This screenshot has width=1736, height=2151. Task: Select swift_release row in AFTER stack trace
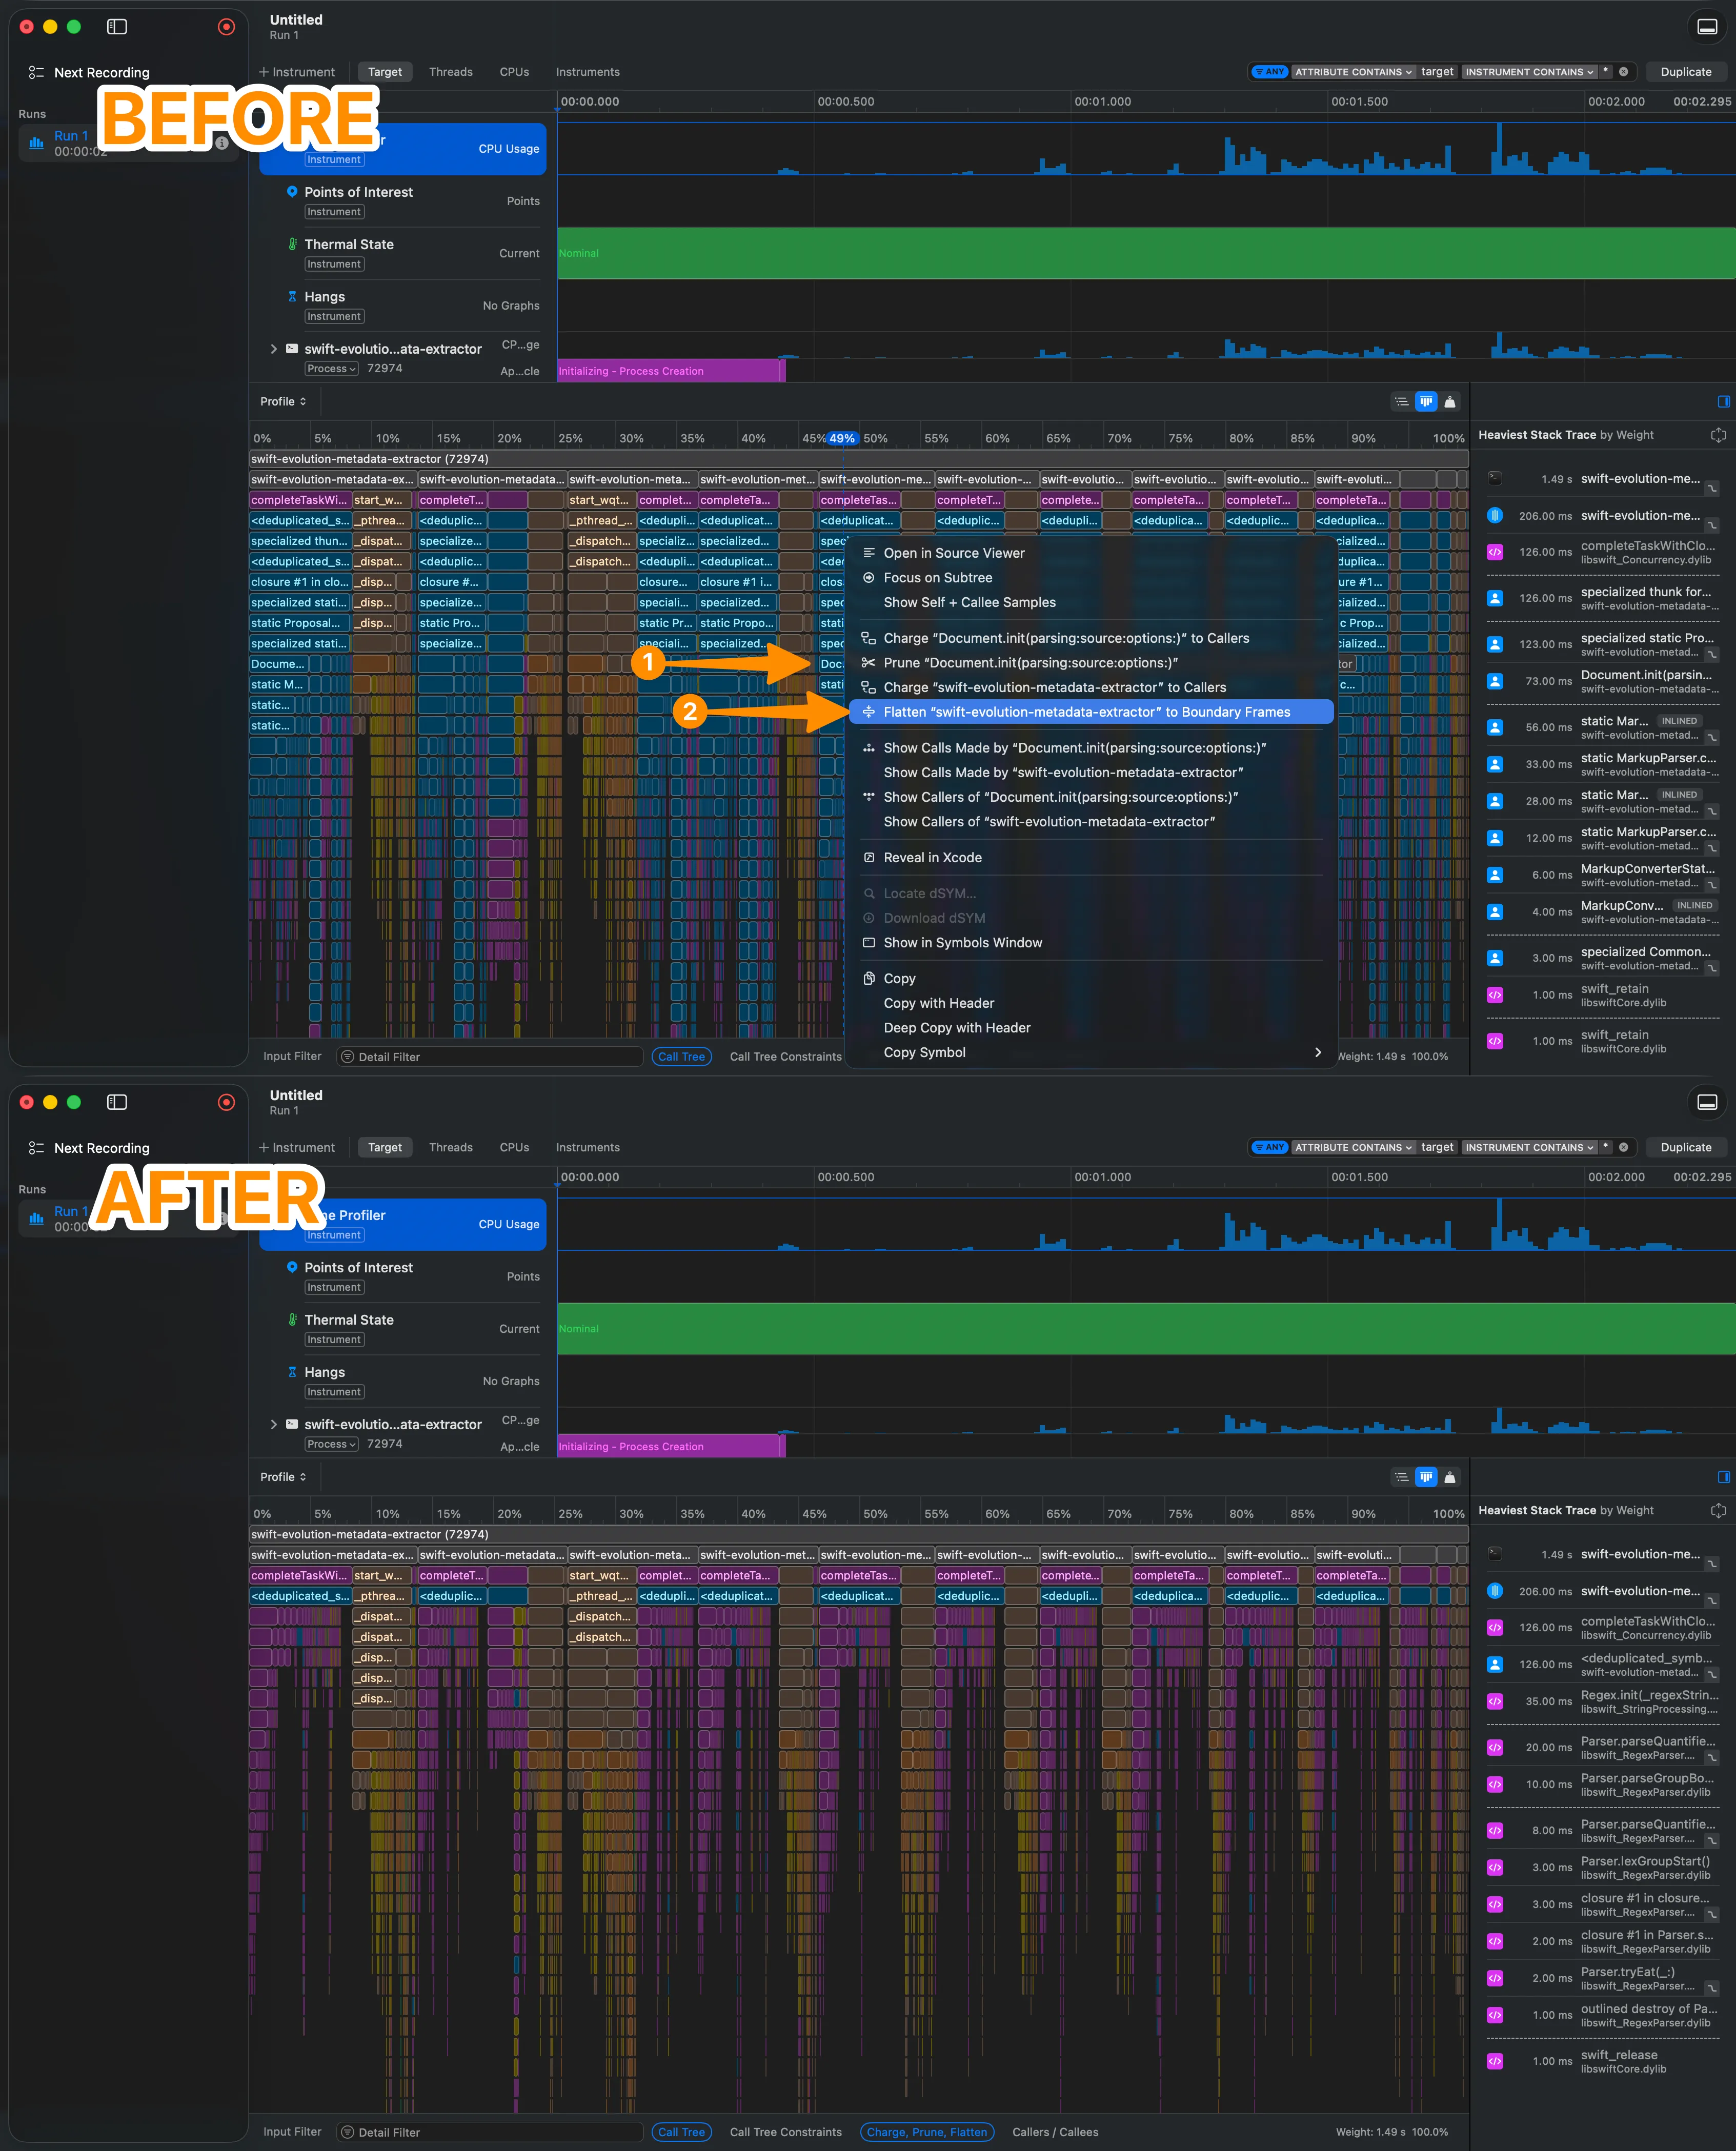[x=1602, y=2061]
